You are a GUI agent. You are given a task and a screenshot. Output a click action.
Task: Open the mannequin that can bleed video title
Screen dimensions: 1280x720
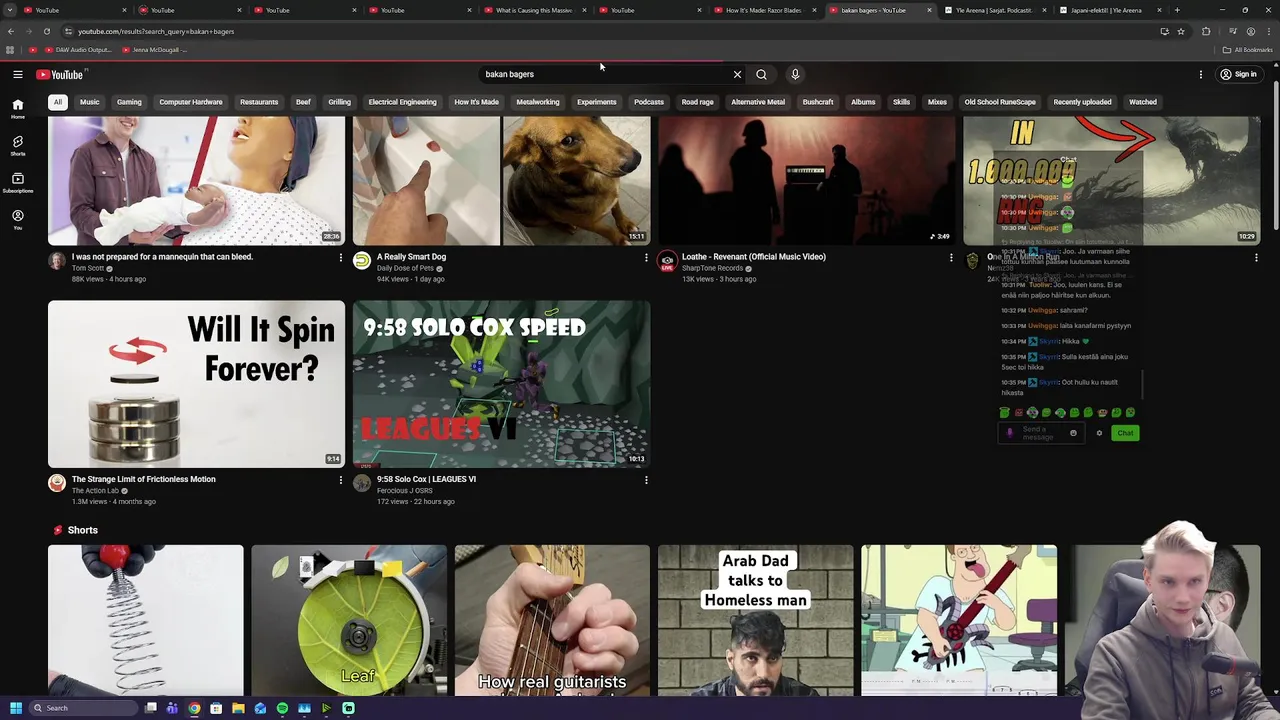click(x=162, y=257)
